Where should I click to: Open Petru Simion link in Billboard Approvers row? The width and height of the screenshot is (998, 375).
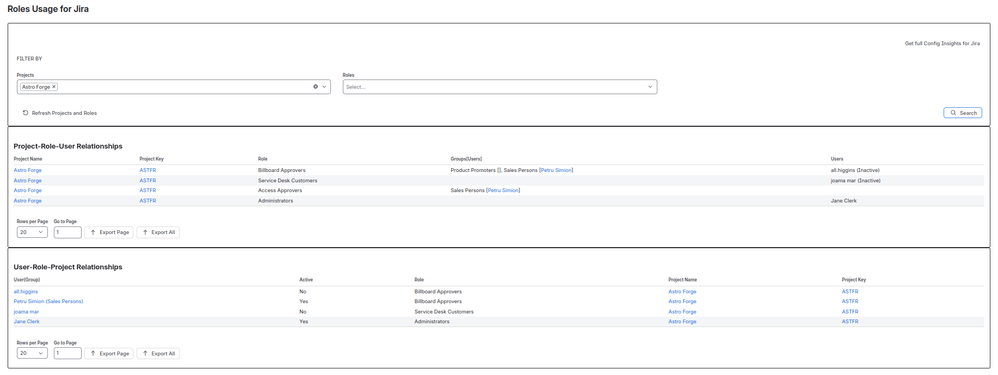(x=556, y=170)
